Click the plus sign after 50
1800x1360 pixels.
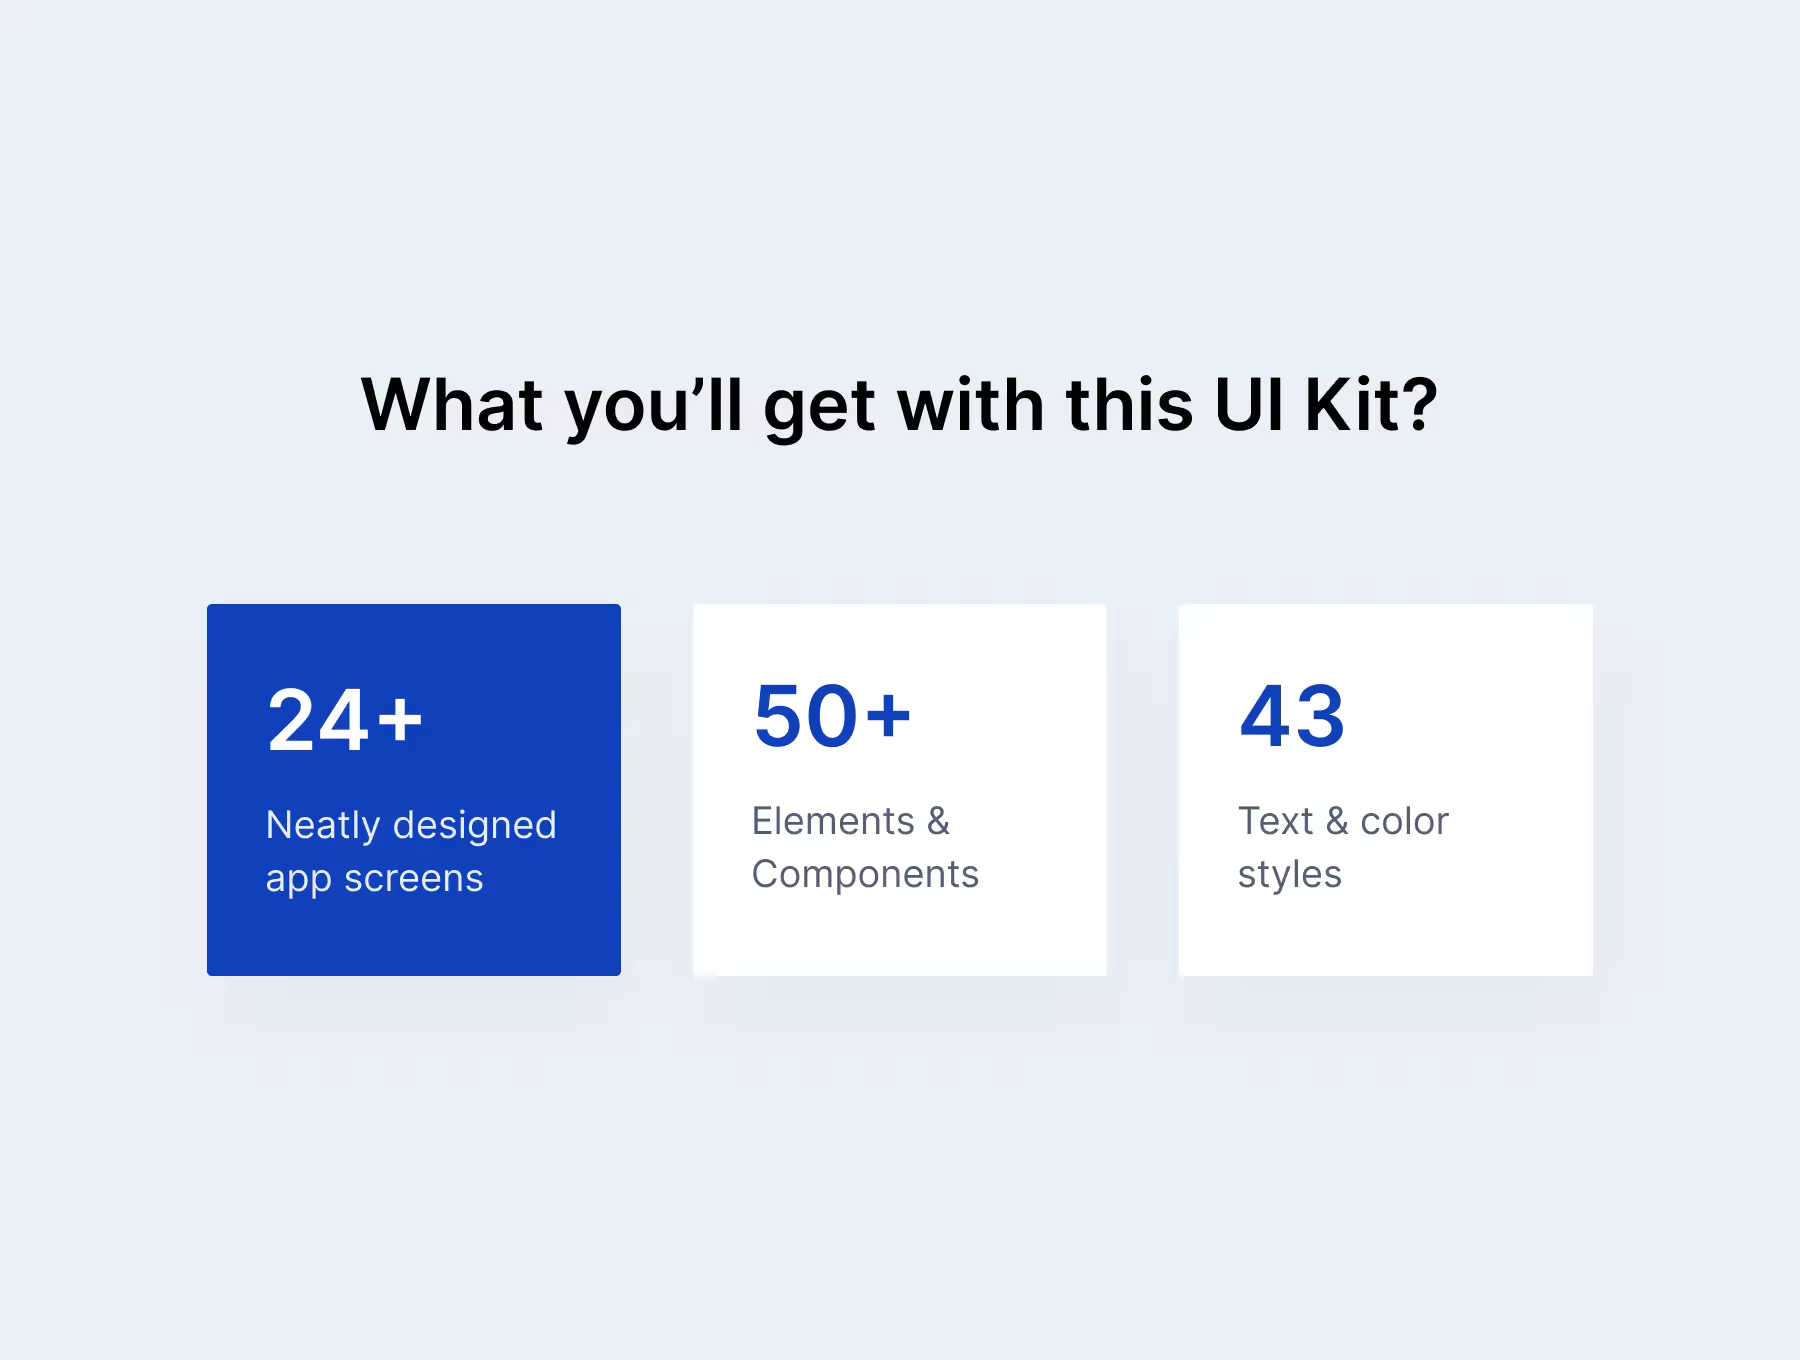pos(888,716)
